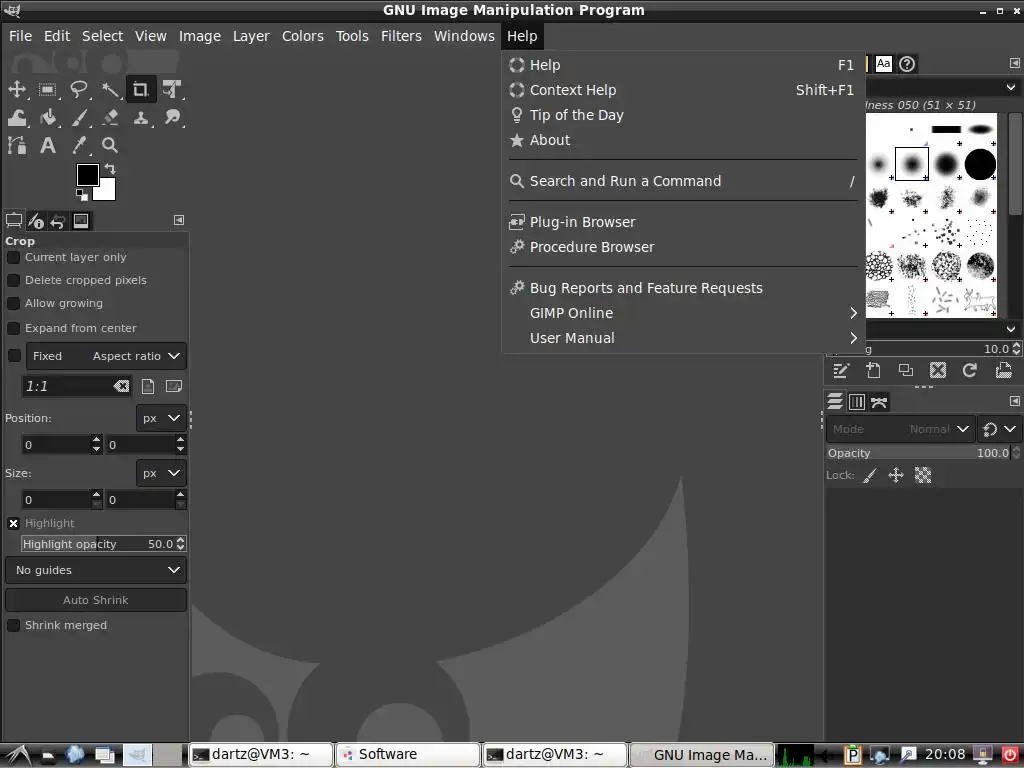Viewport: 1024px width, 768px height.
Task: Open tool options panel configuration menu
Action: 179,220
